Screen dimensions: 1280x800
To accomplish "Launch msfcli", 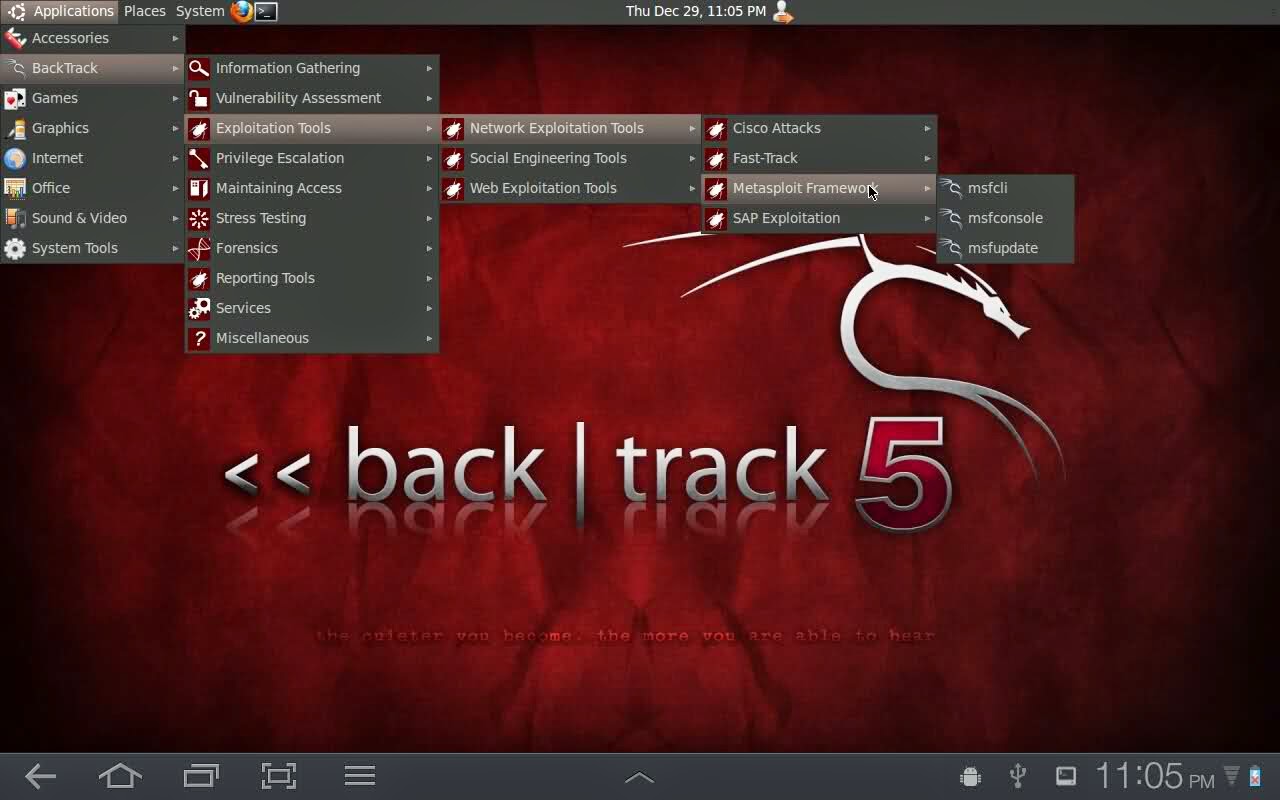I will [x=1005, y=188].
